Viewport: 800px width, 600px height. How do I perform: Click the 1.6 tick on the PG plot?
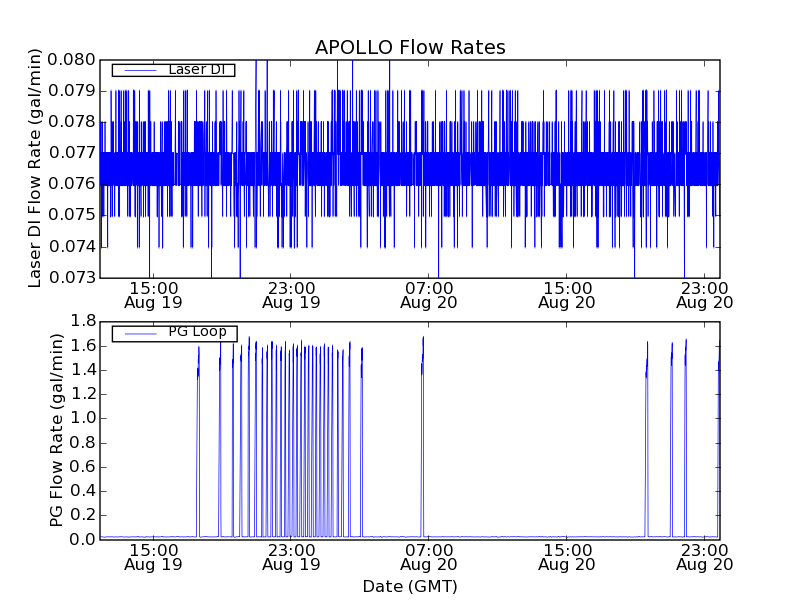pos(83,345)
